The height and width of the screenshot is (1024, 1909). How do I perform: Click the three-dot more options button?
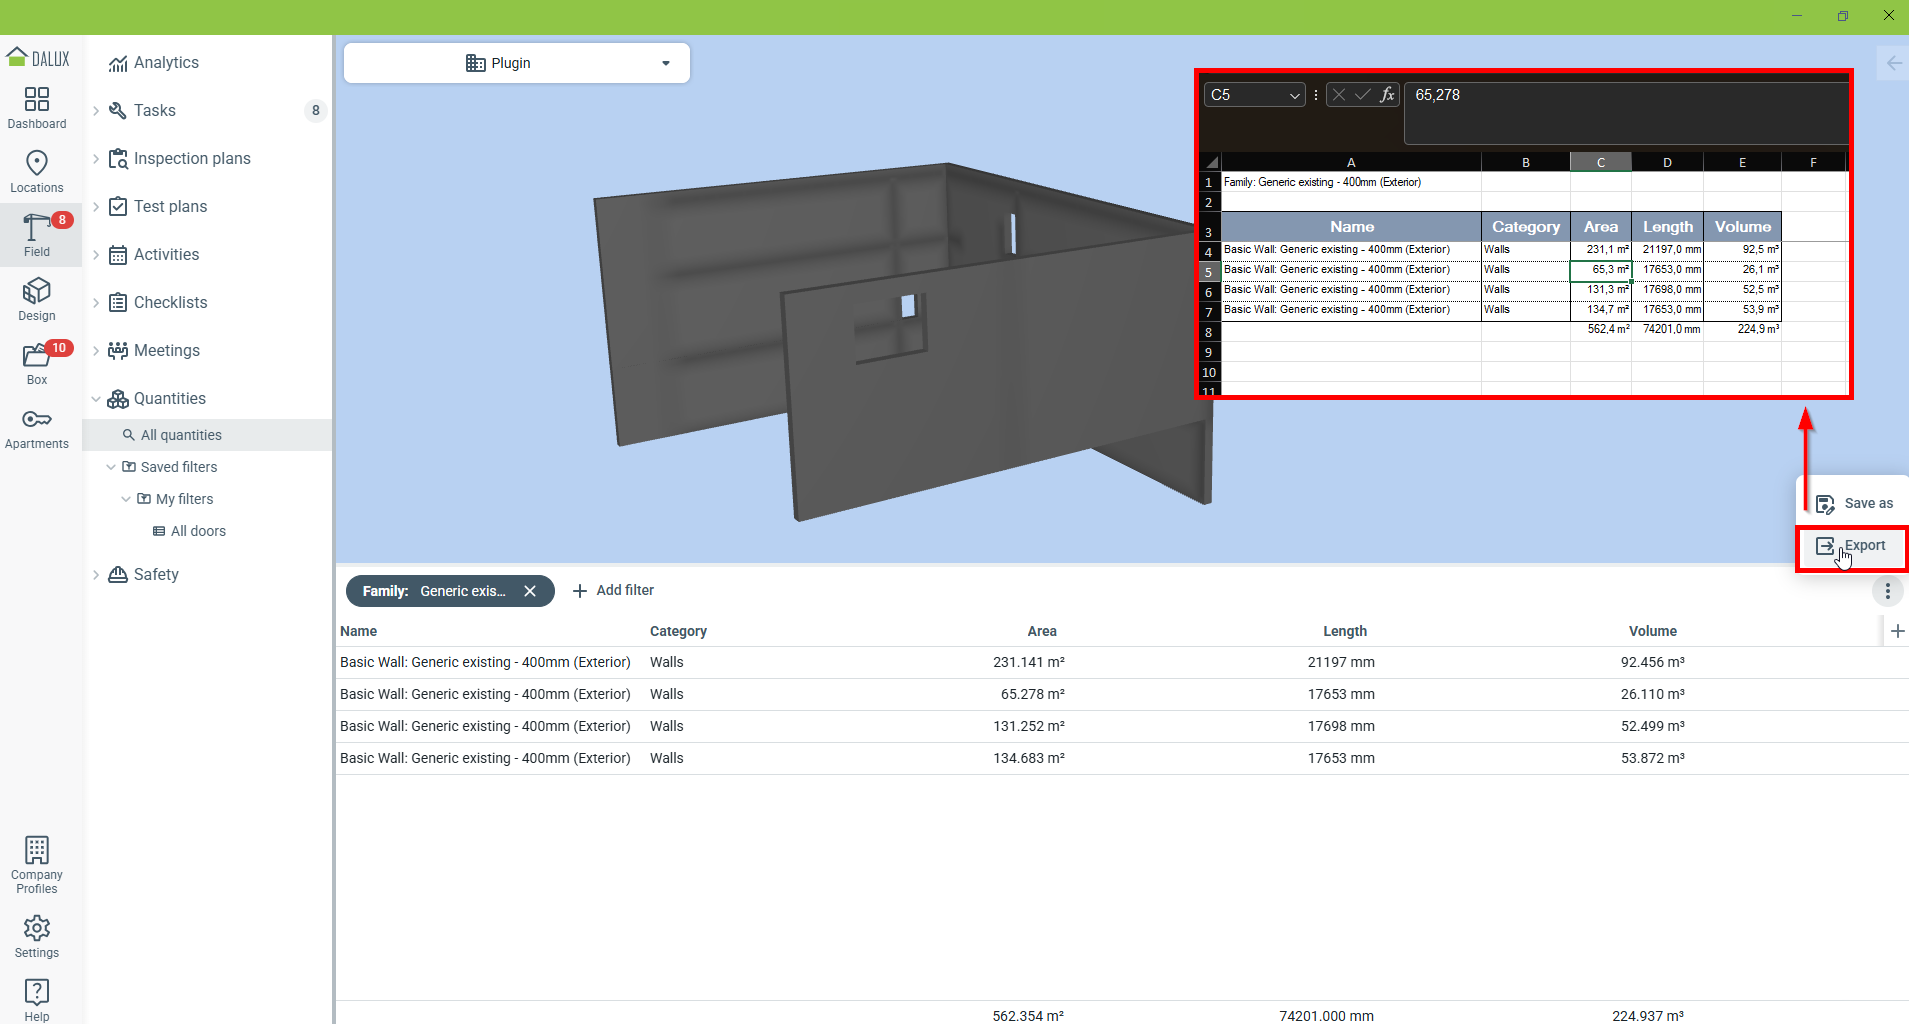[x=1887, y=591]
